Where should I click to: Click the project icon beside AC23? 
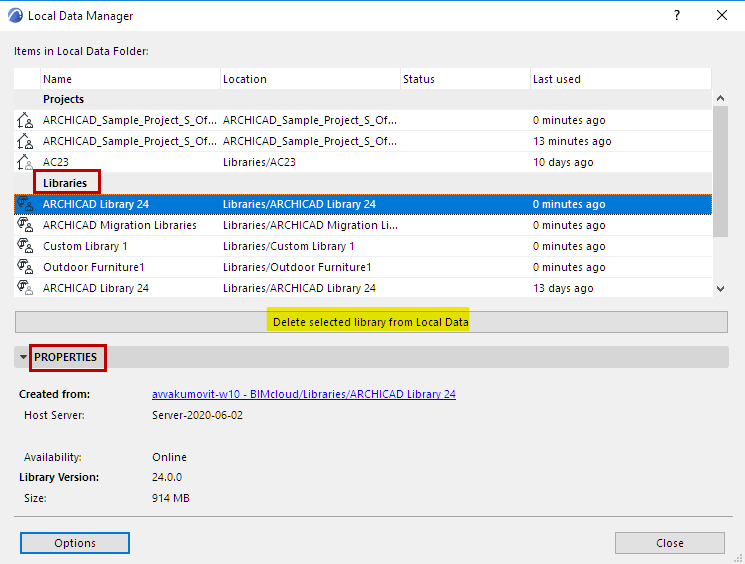click(25, 162)
